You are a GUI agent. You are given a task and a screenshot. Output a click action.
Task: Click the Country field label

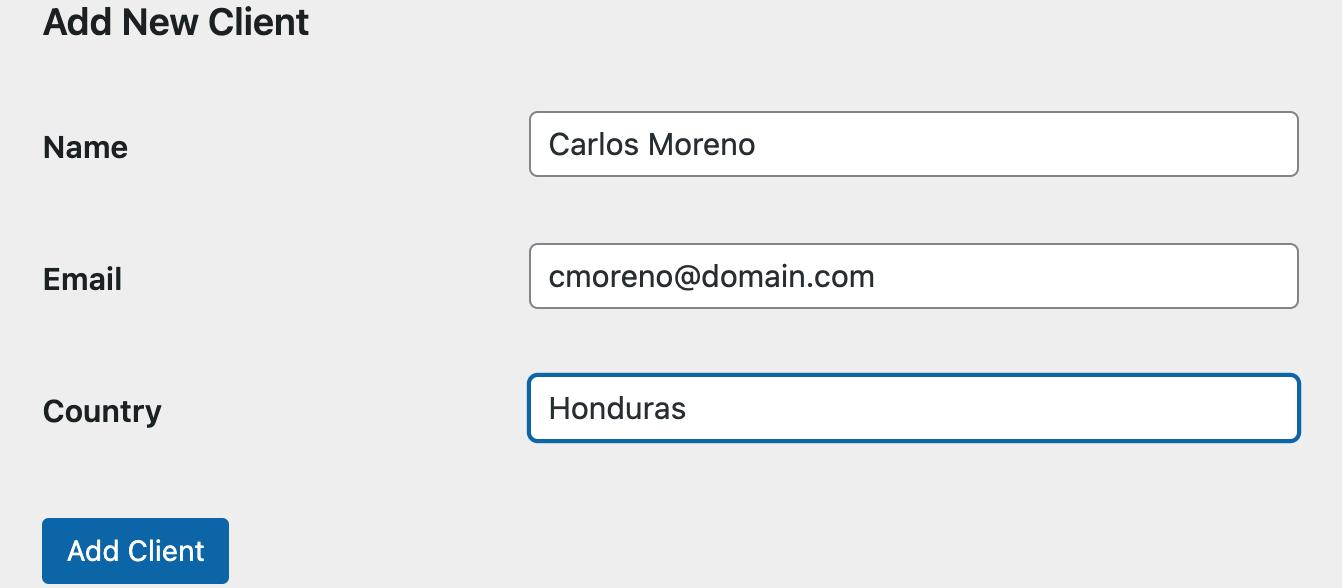point(102,411)
